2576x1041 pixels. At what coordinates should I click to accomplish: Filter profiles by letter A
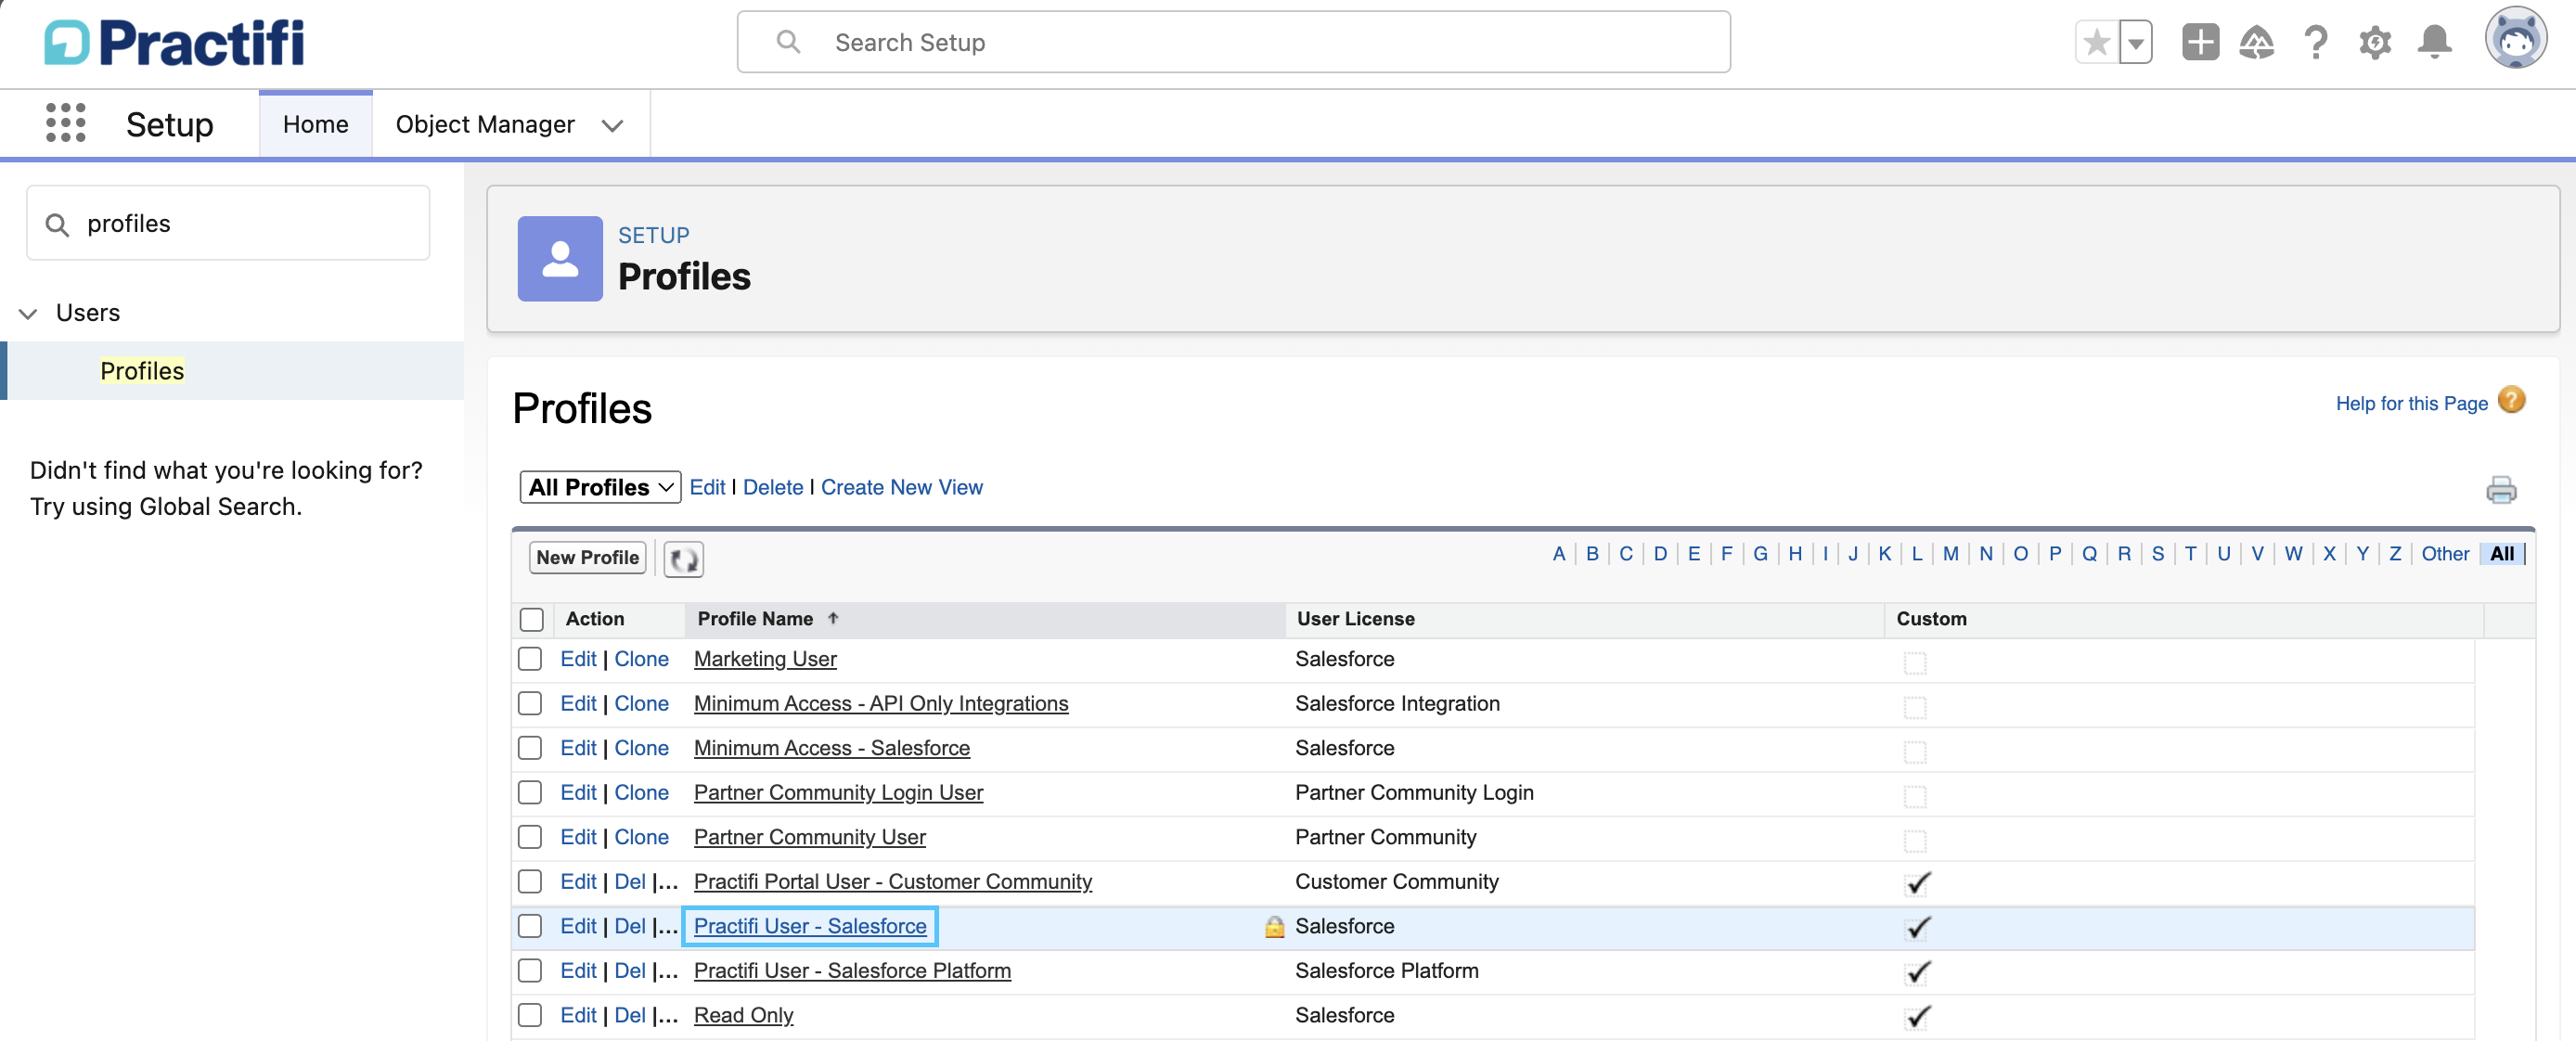(x=1558, y=554)
